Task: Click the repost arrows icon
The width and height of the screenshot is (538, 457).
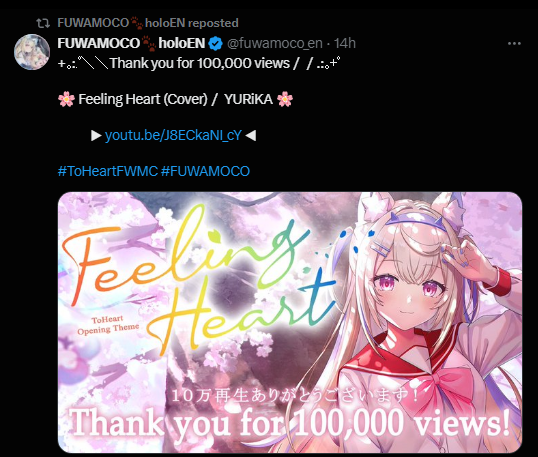Action: [43, 23]
